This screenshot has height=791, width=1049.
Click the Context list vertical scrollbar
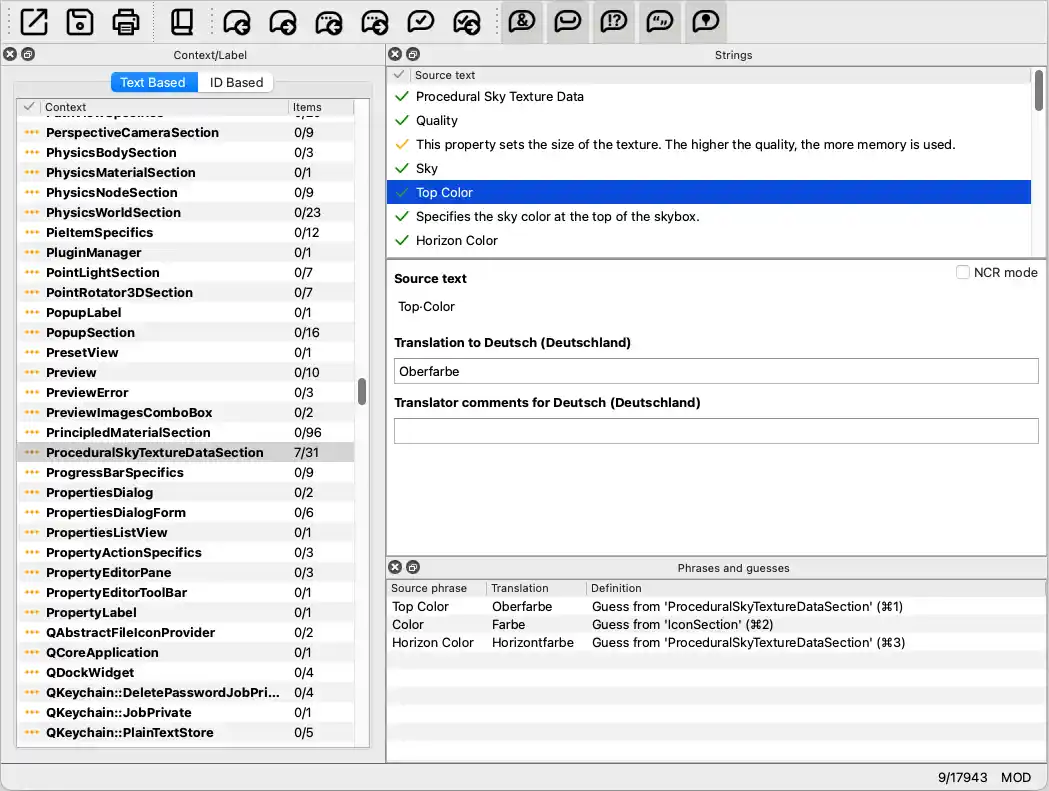pos(362,390)
